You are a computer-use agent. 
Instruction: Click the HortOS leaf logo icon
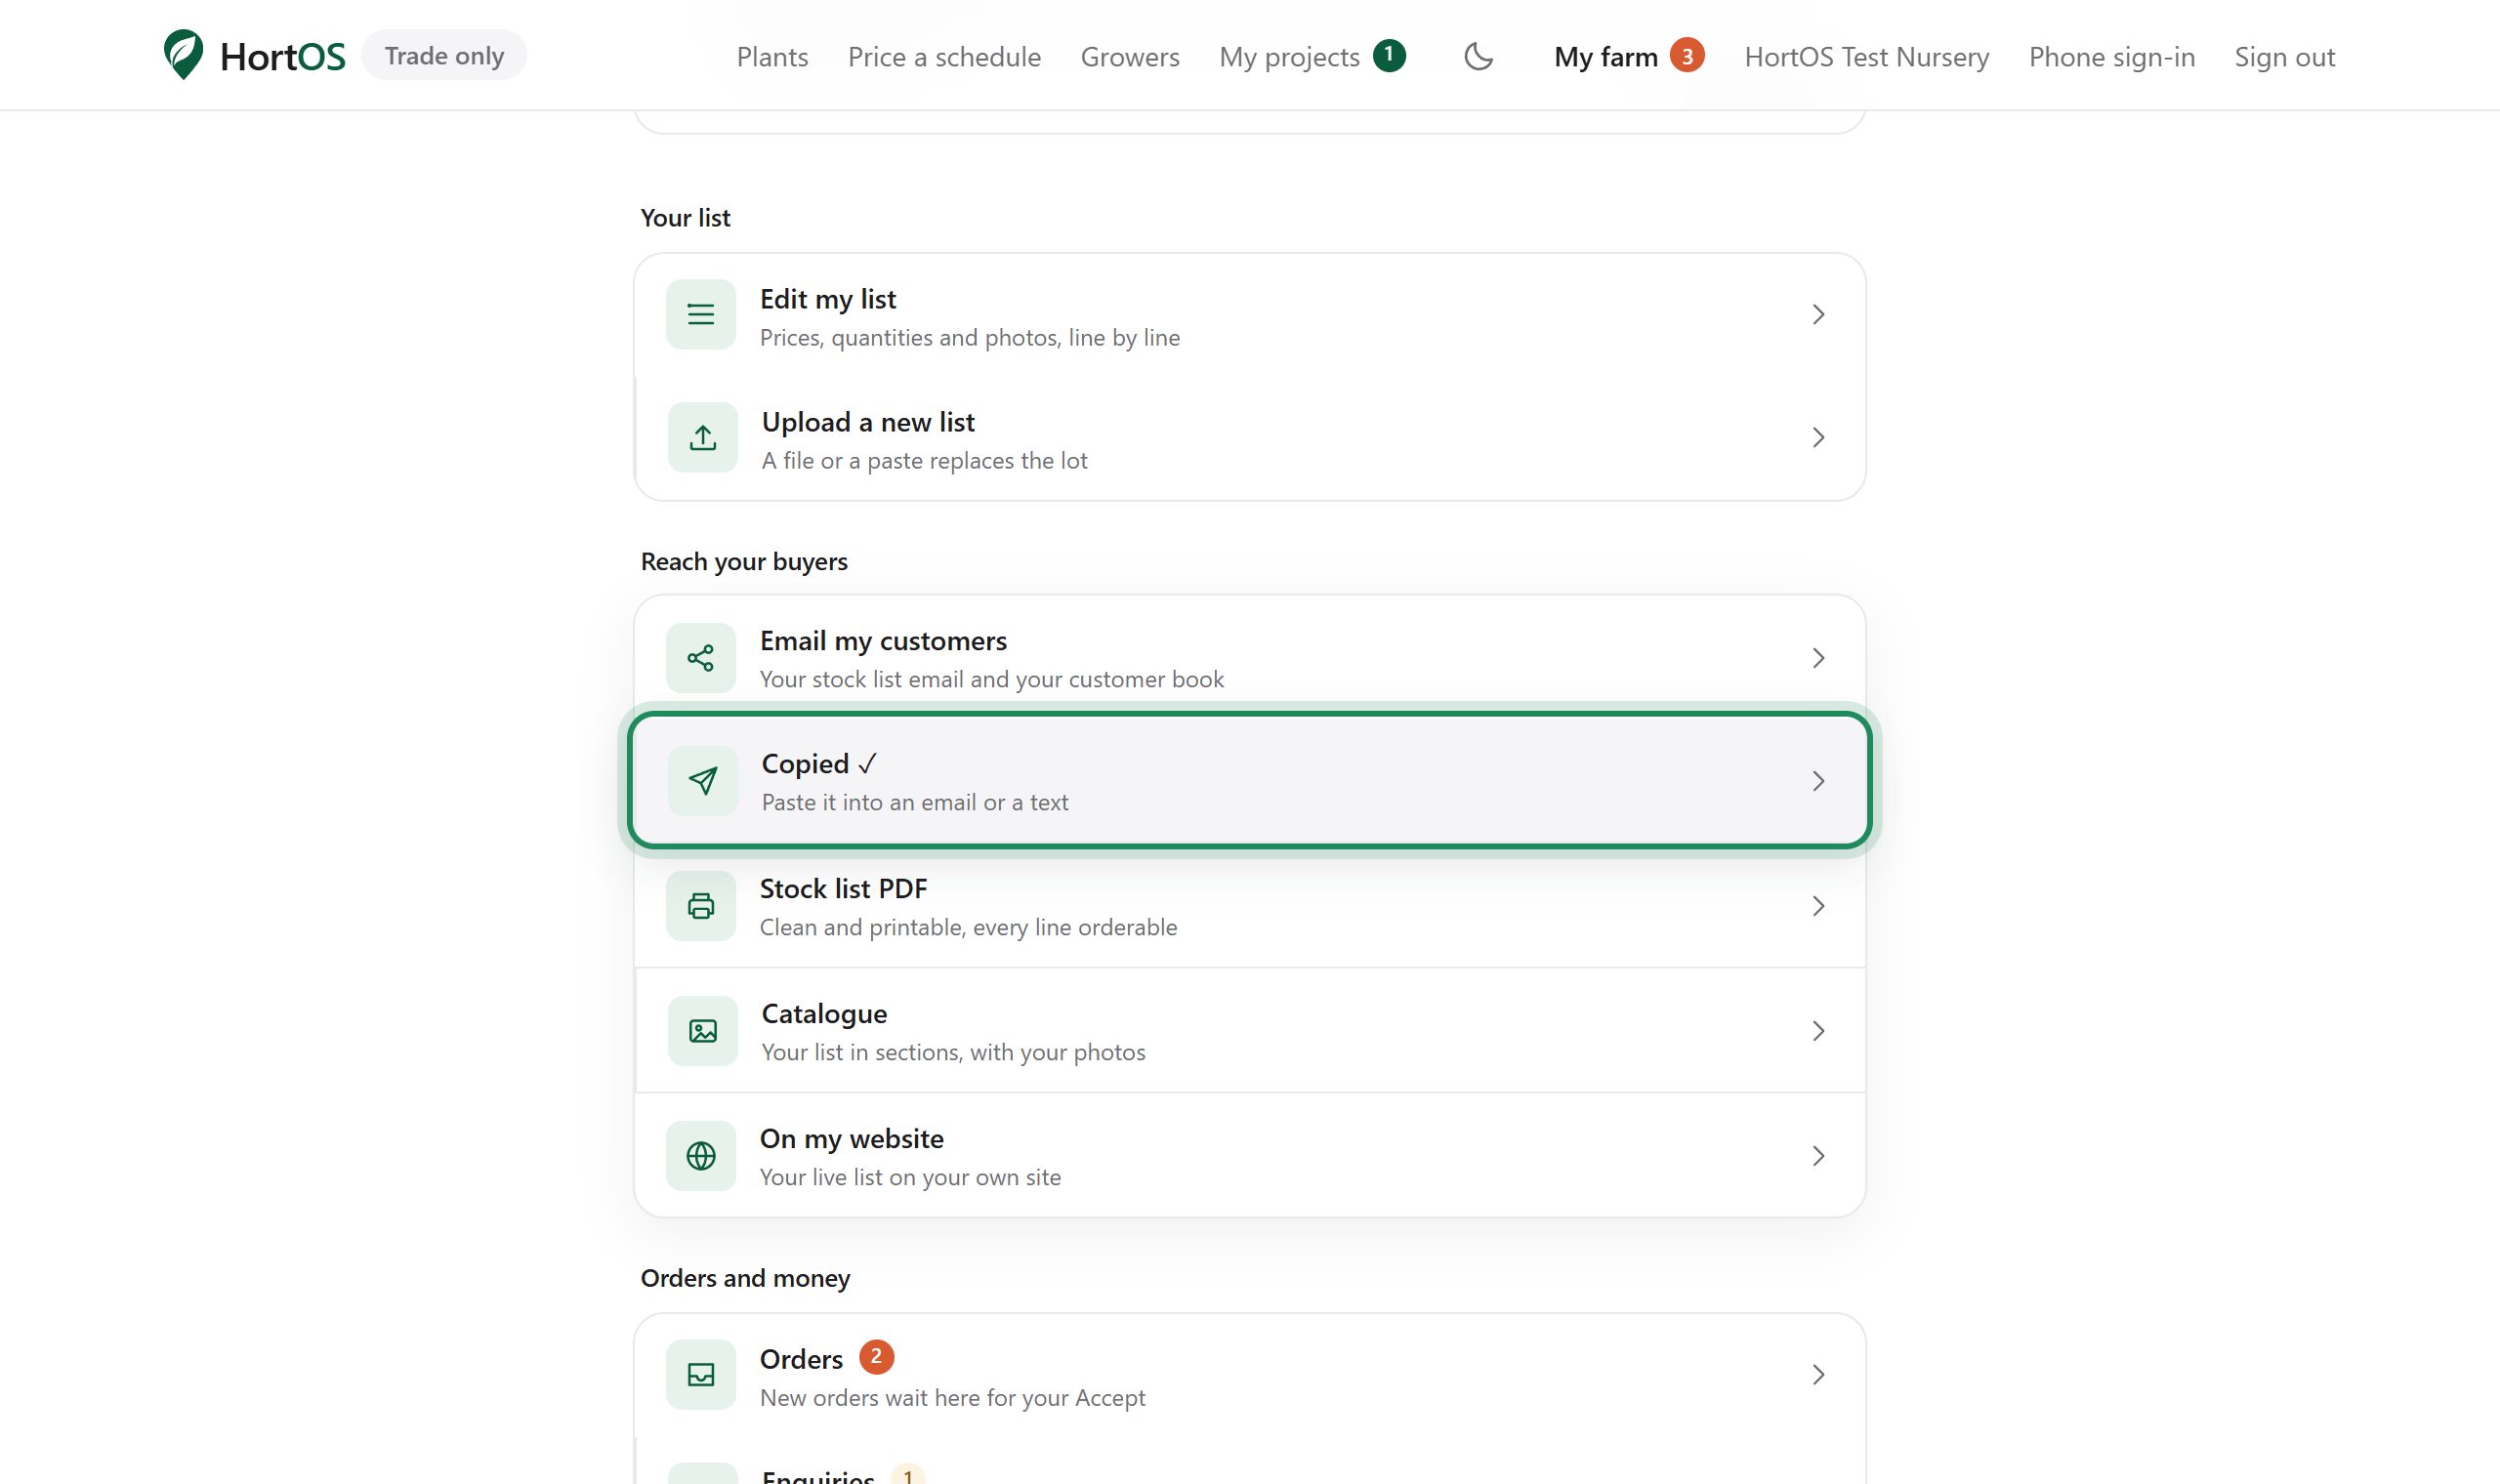pos(184,54)
